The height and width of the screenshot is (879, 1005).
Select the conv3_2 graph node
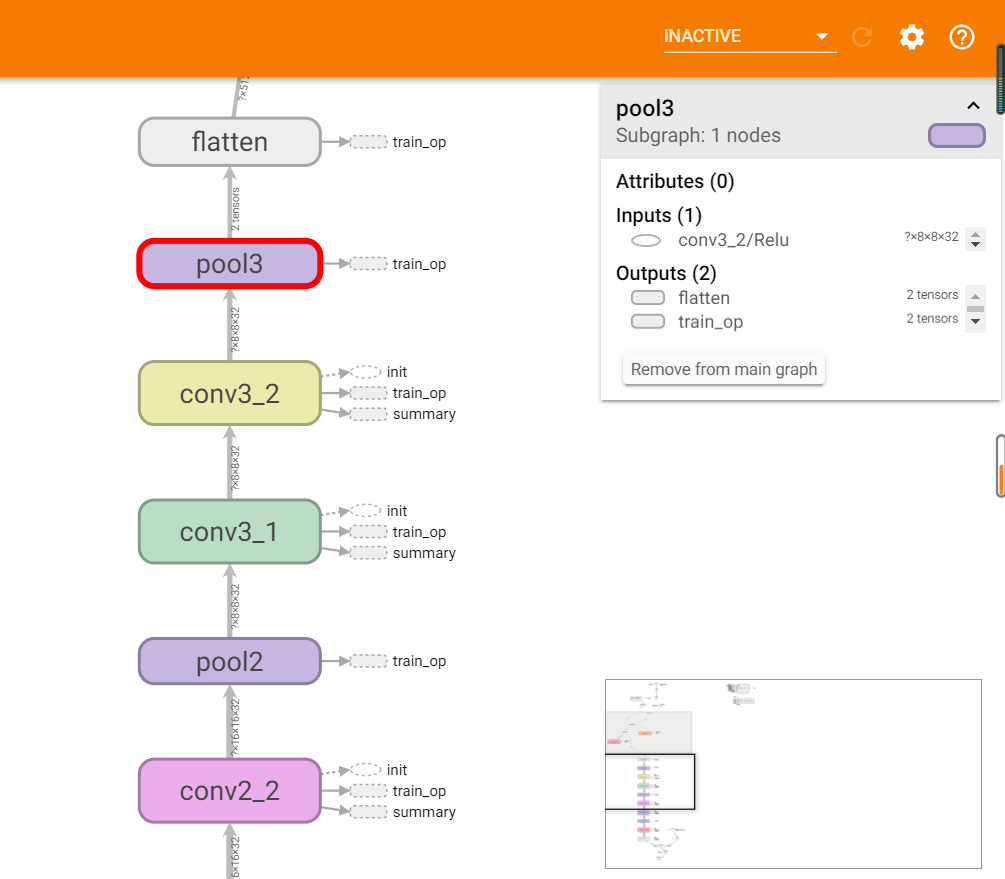tap(229, 393)
